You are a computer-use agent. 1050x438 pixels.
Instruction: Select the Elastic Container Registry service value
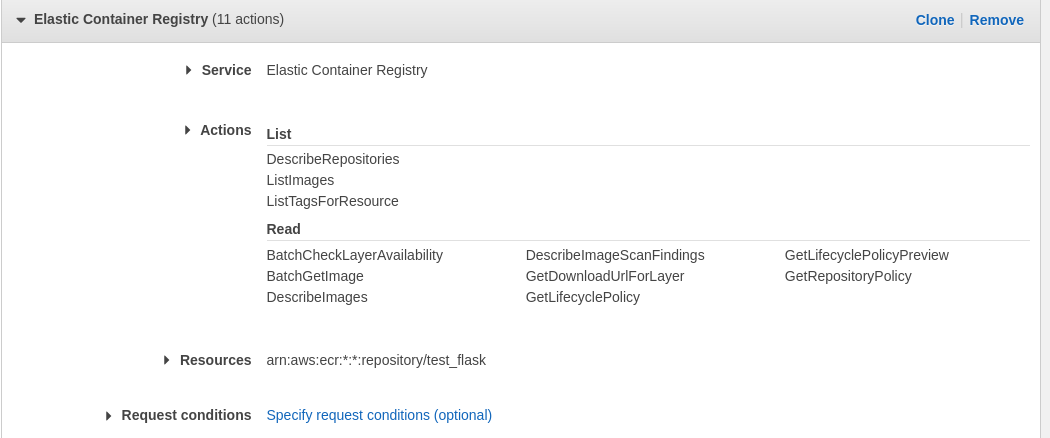pyautogui.click(x=347, y=70)
